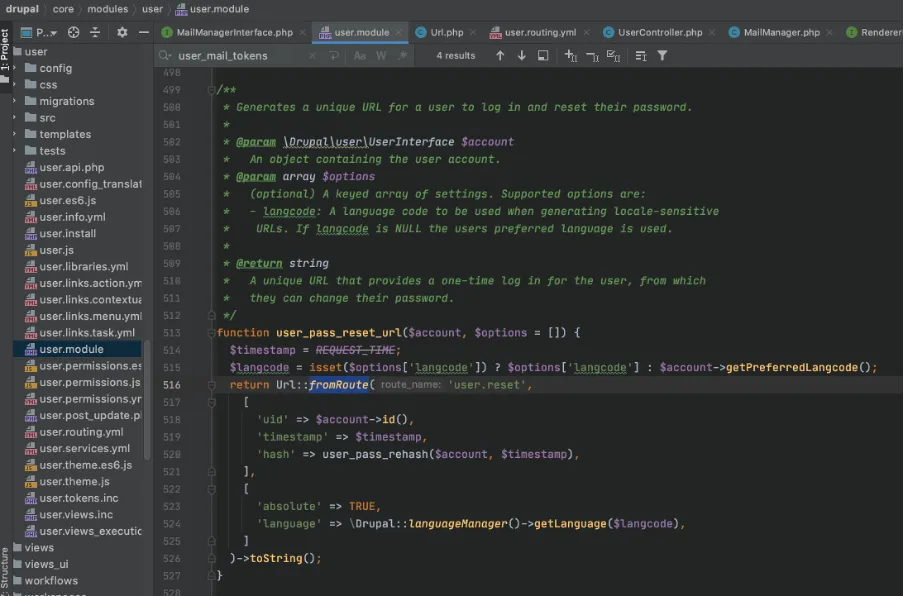
Task: Close the Url.php tab
Action: pyautogui.click(x=473, y=33)
